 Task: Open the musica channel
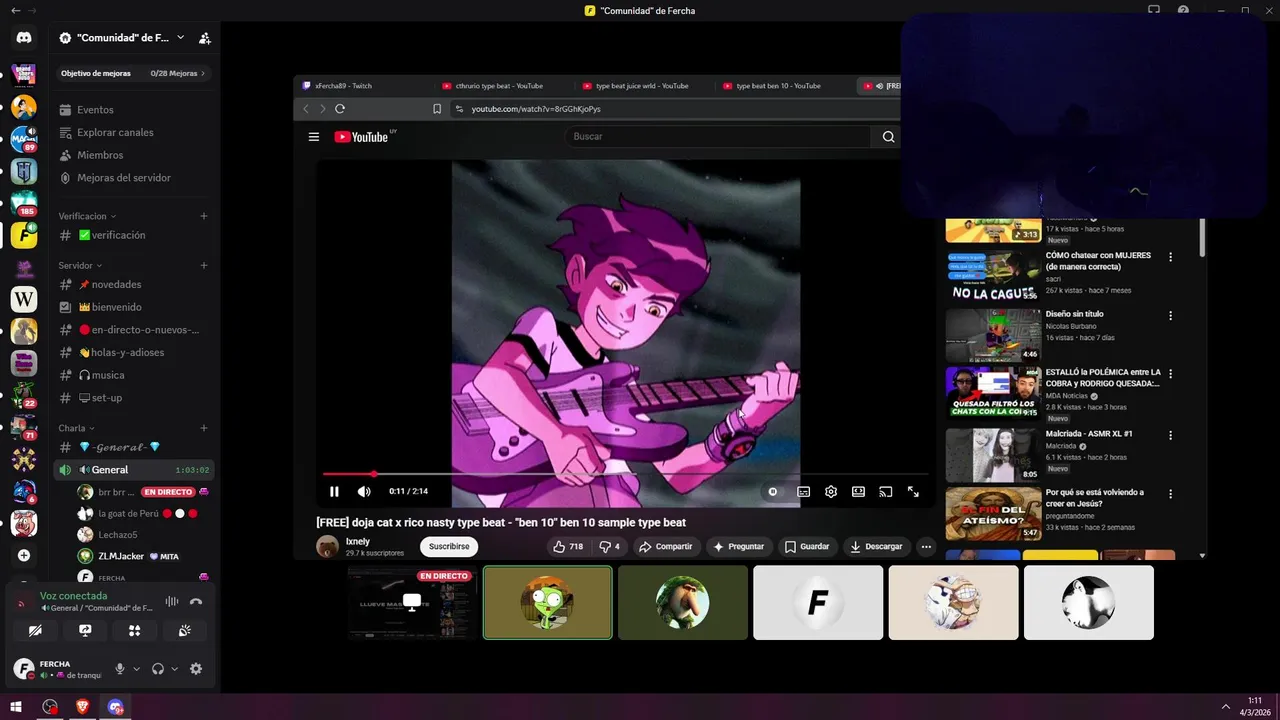(133, 375)
